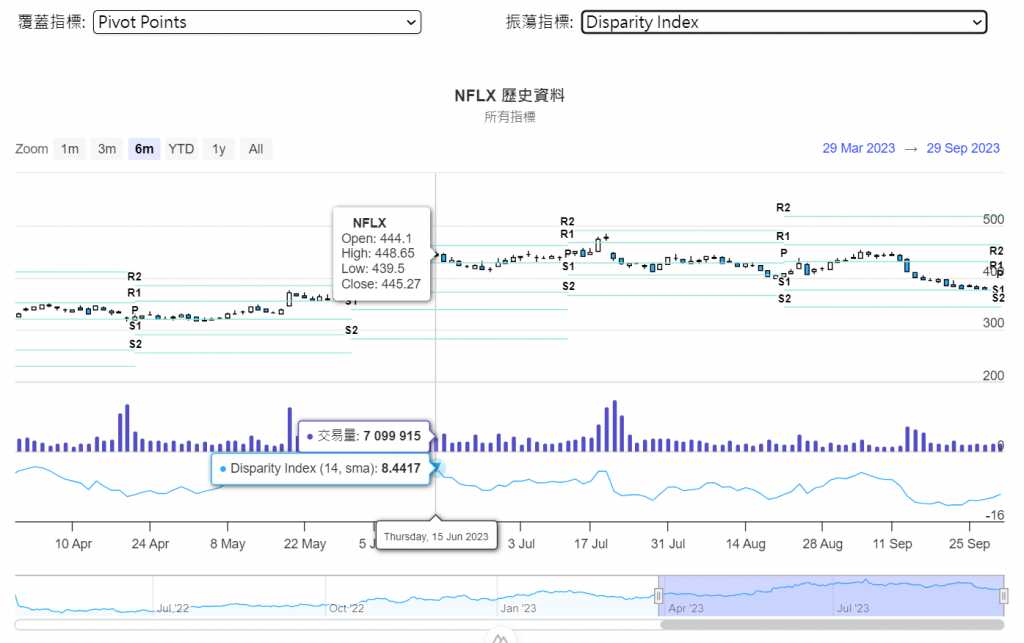Click the Open: 444.1 tooltip value

tap(376, 238)
